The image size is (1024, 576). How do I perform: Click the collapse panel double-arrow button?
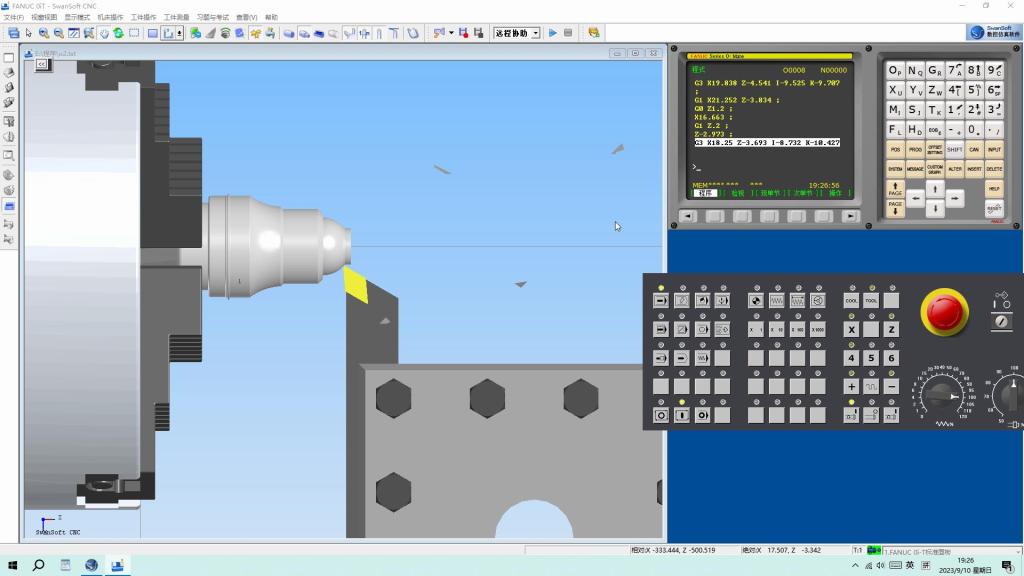point(42,63)
